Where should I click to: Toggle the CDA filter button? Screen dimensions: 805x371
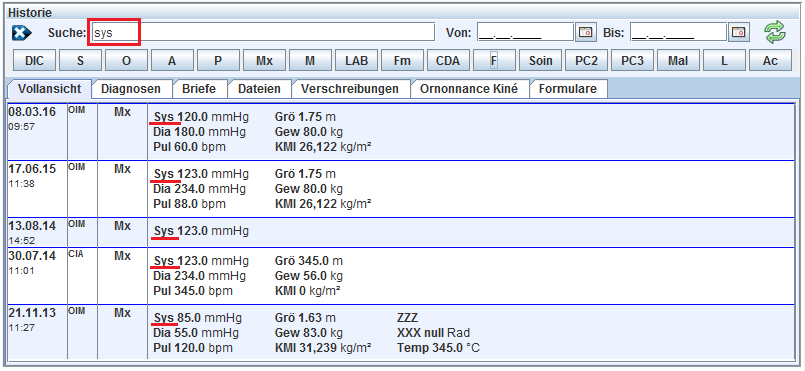[448, 61]
